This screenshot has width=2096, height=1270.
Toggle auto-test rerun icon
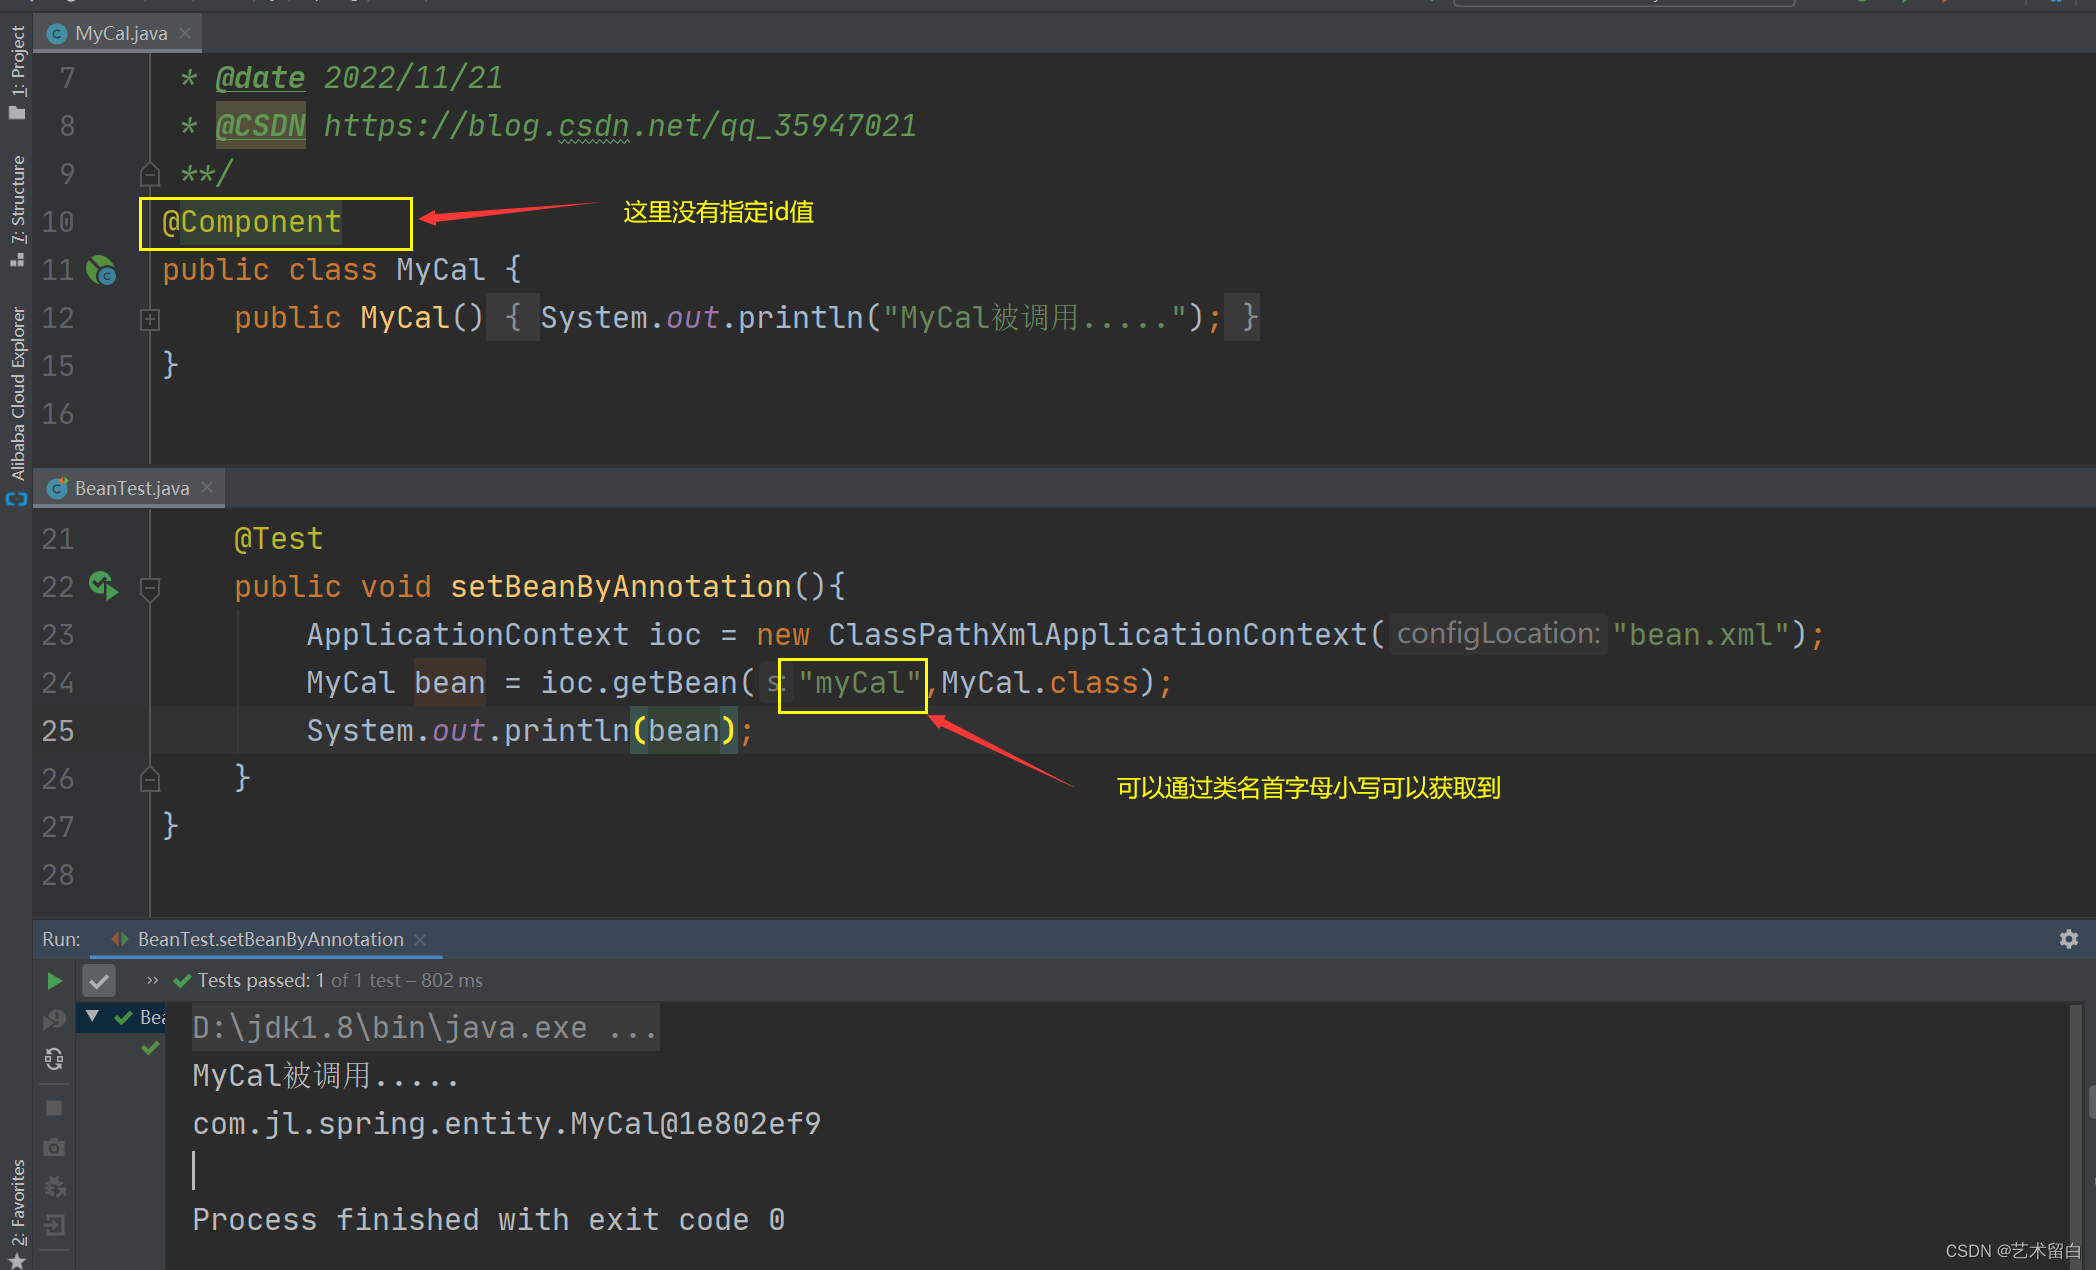[54, 1058]
